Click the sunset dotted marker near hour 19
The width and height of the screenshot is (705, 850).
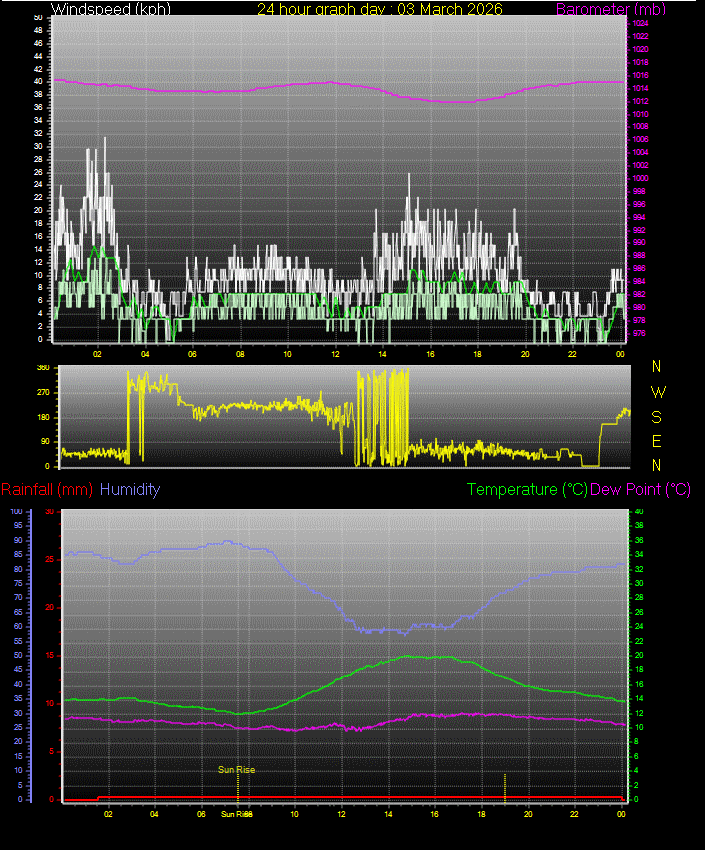coord(505,786)
